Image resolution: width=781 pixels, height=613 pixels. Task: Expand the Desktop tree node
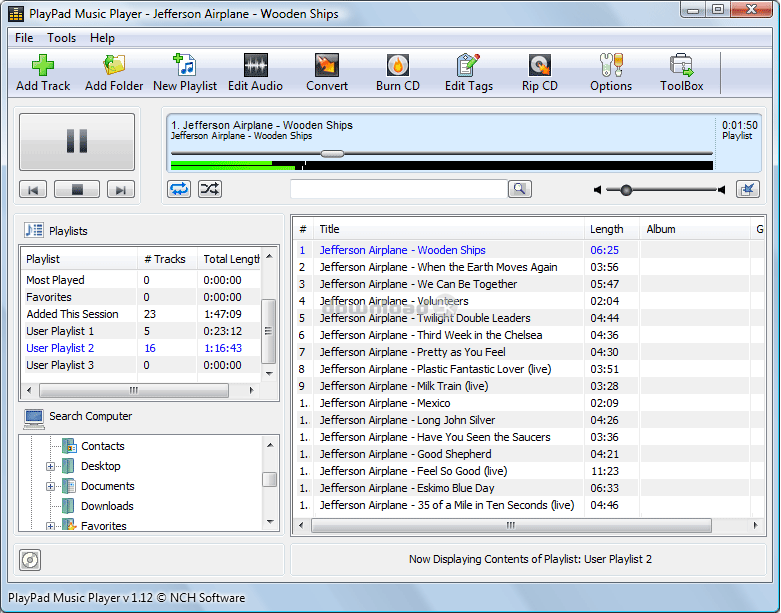point(51,466)
